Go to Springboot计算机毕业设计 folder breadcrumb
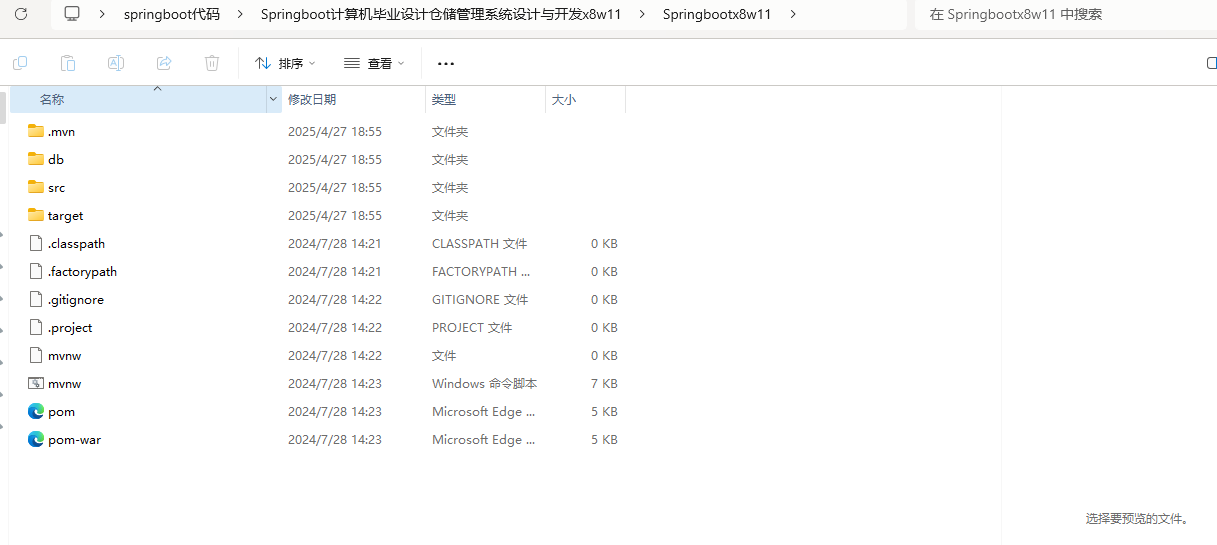Image resolution: width=1217 pixels, height=545 pixels. (441, 14)
